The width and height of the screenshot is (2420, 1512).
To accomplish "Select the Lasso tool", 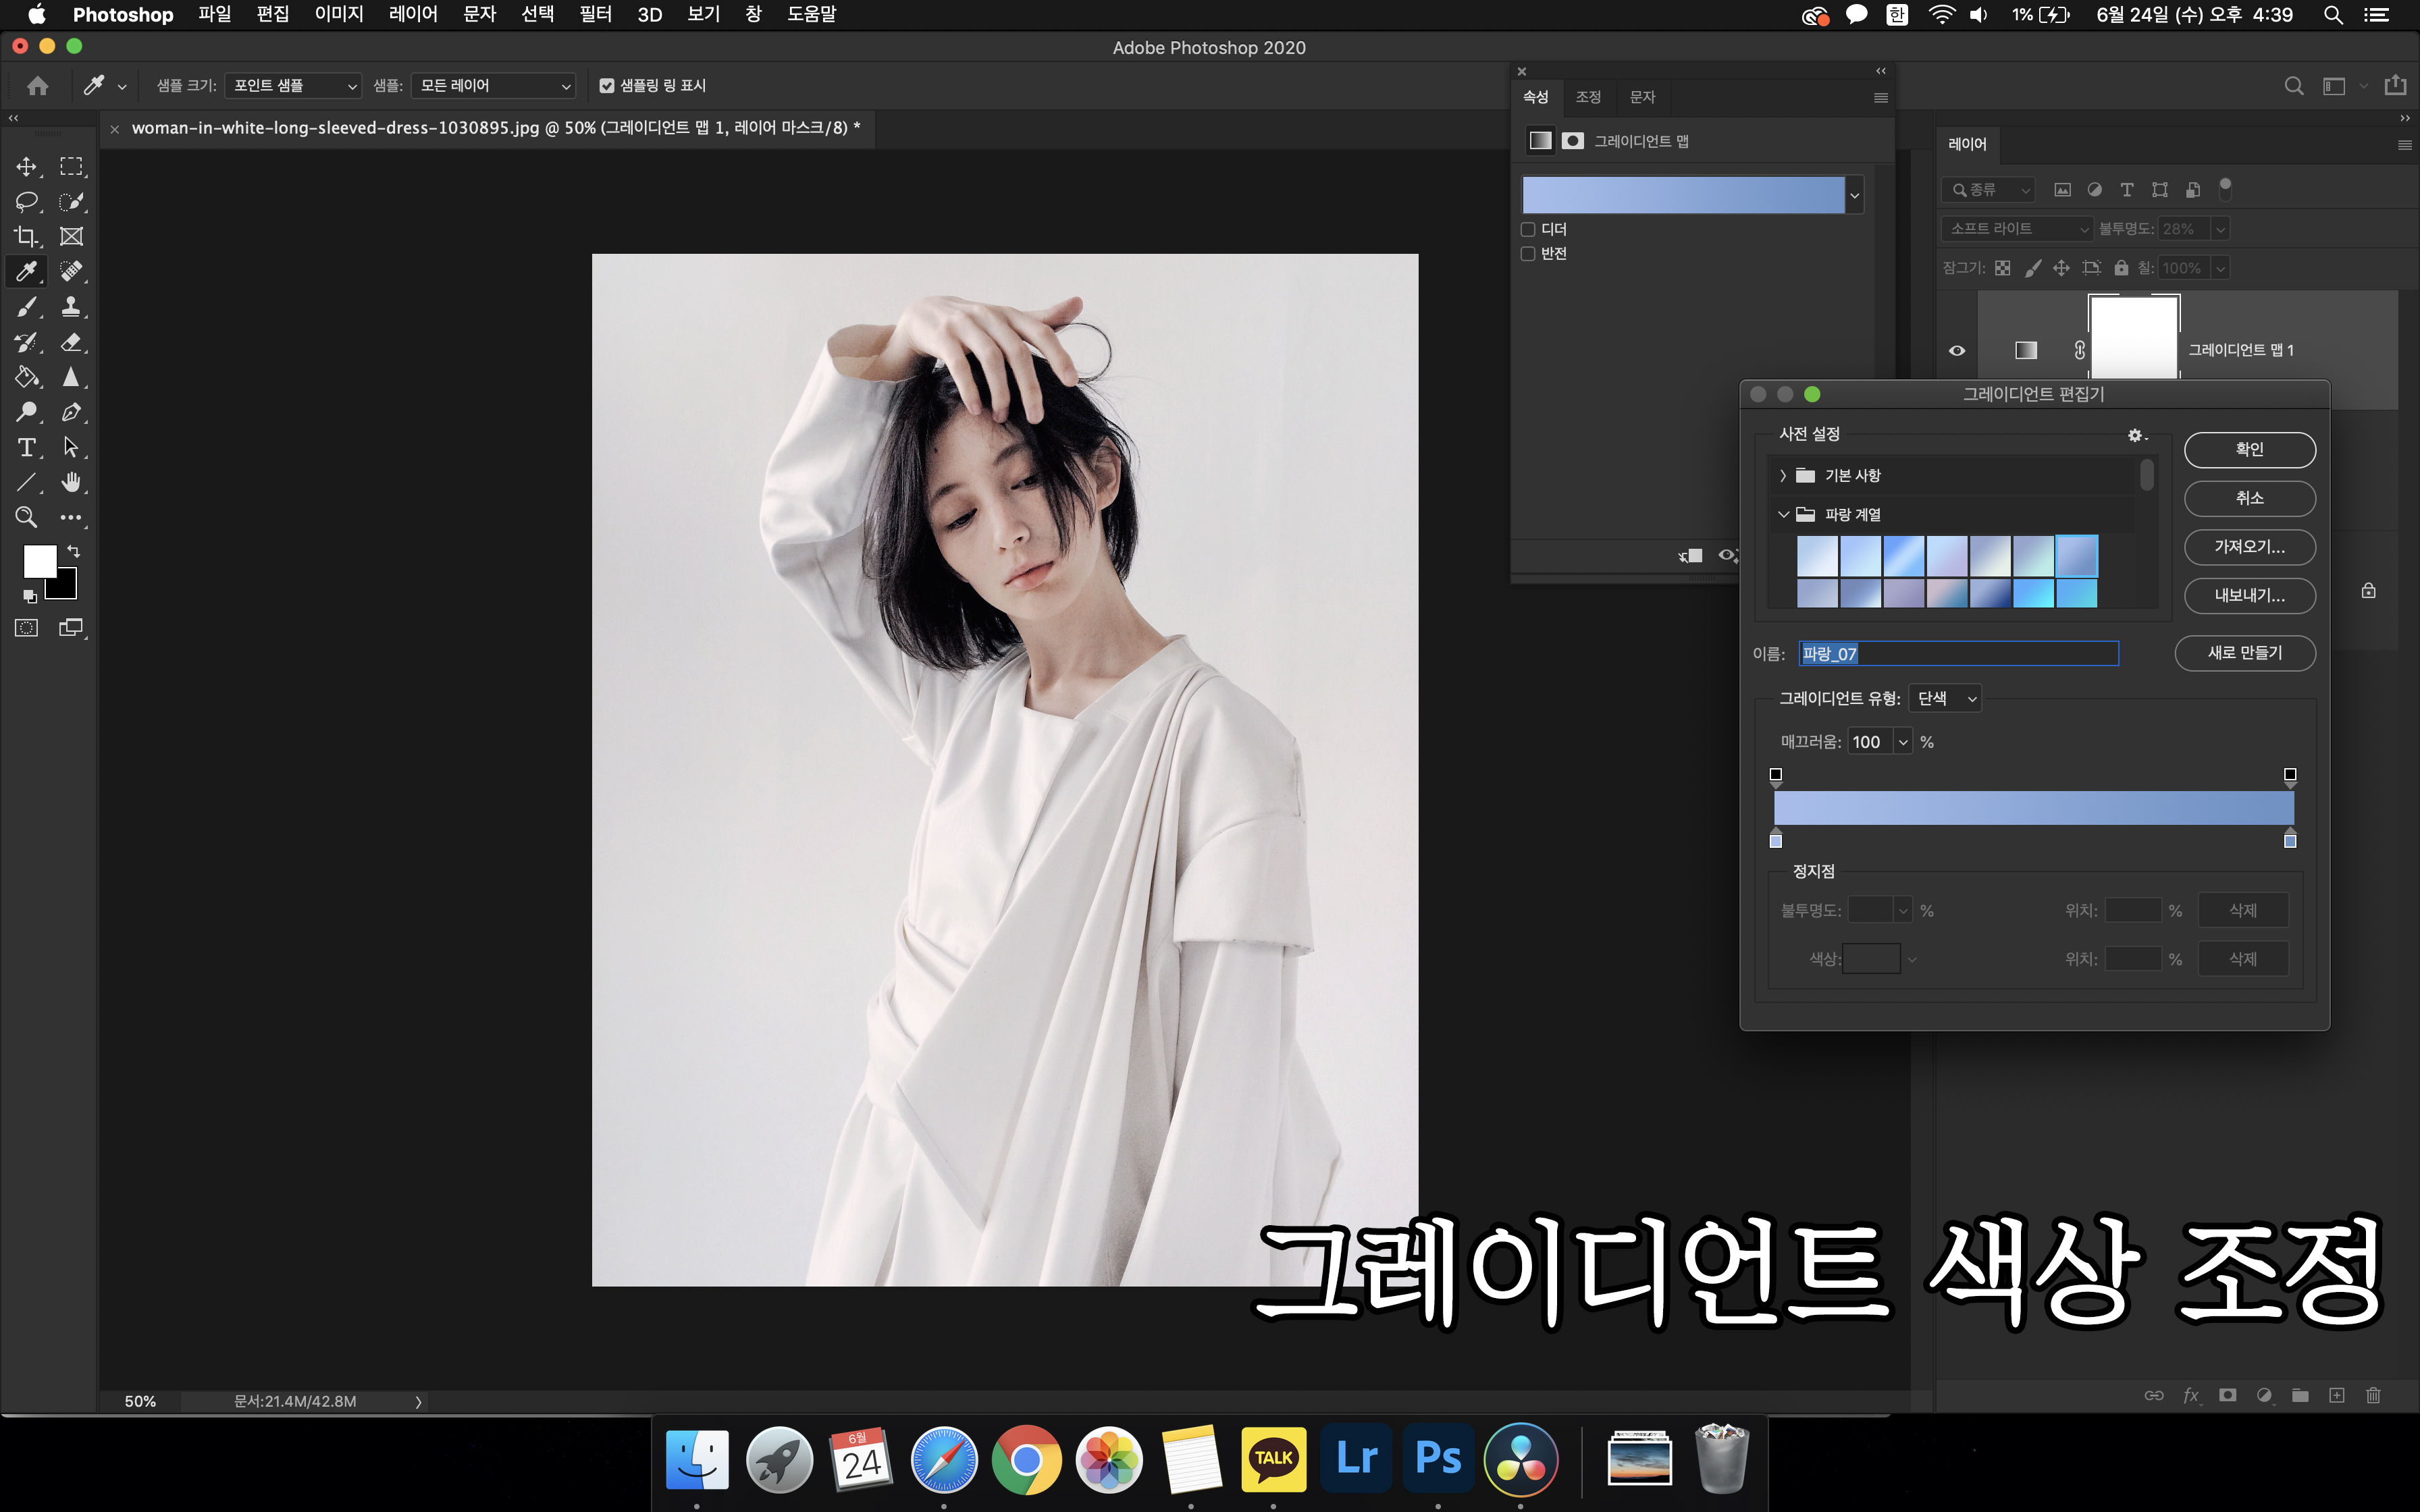I will pos(26,201).
